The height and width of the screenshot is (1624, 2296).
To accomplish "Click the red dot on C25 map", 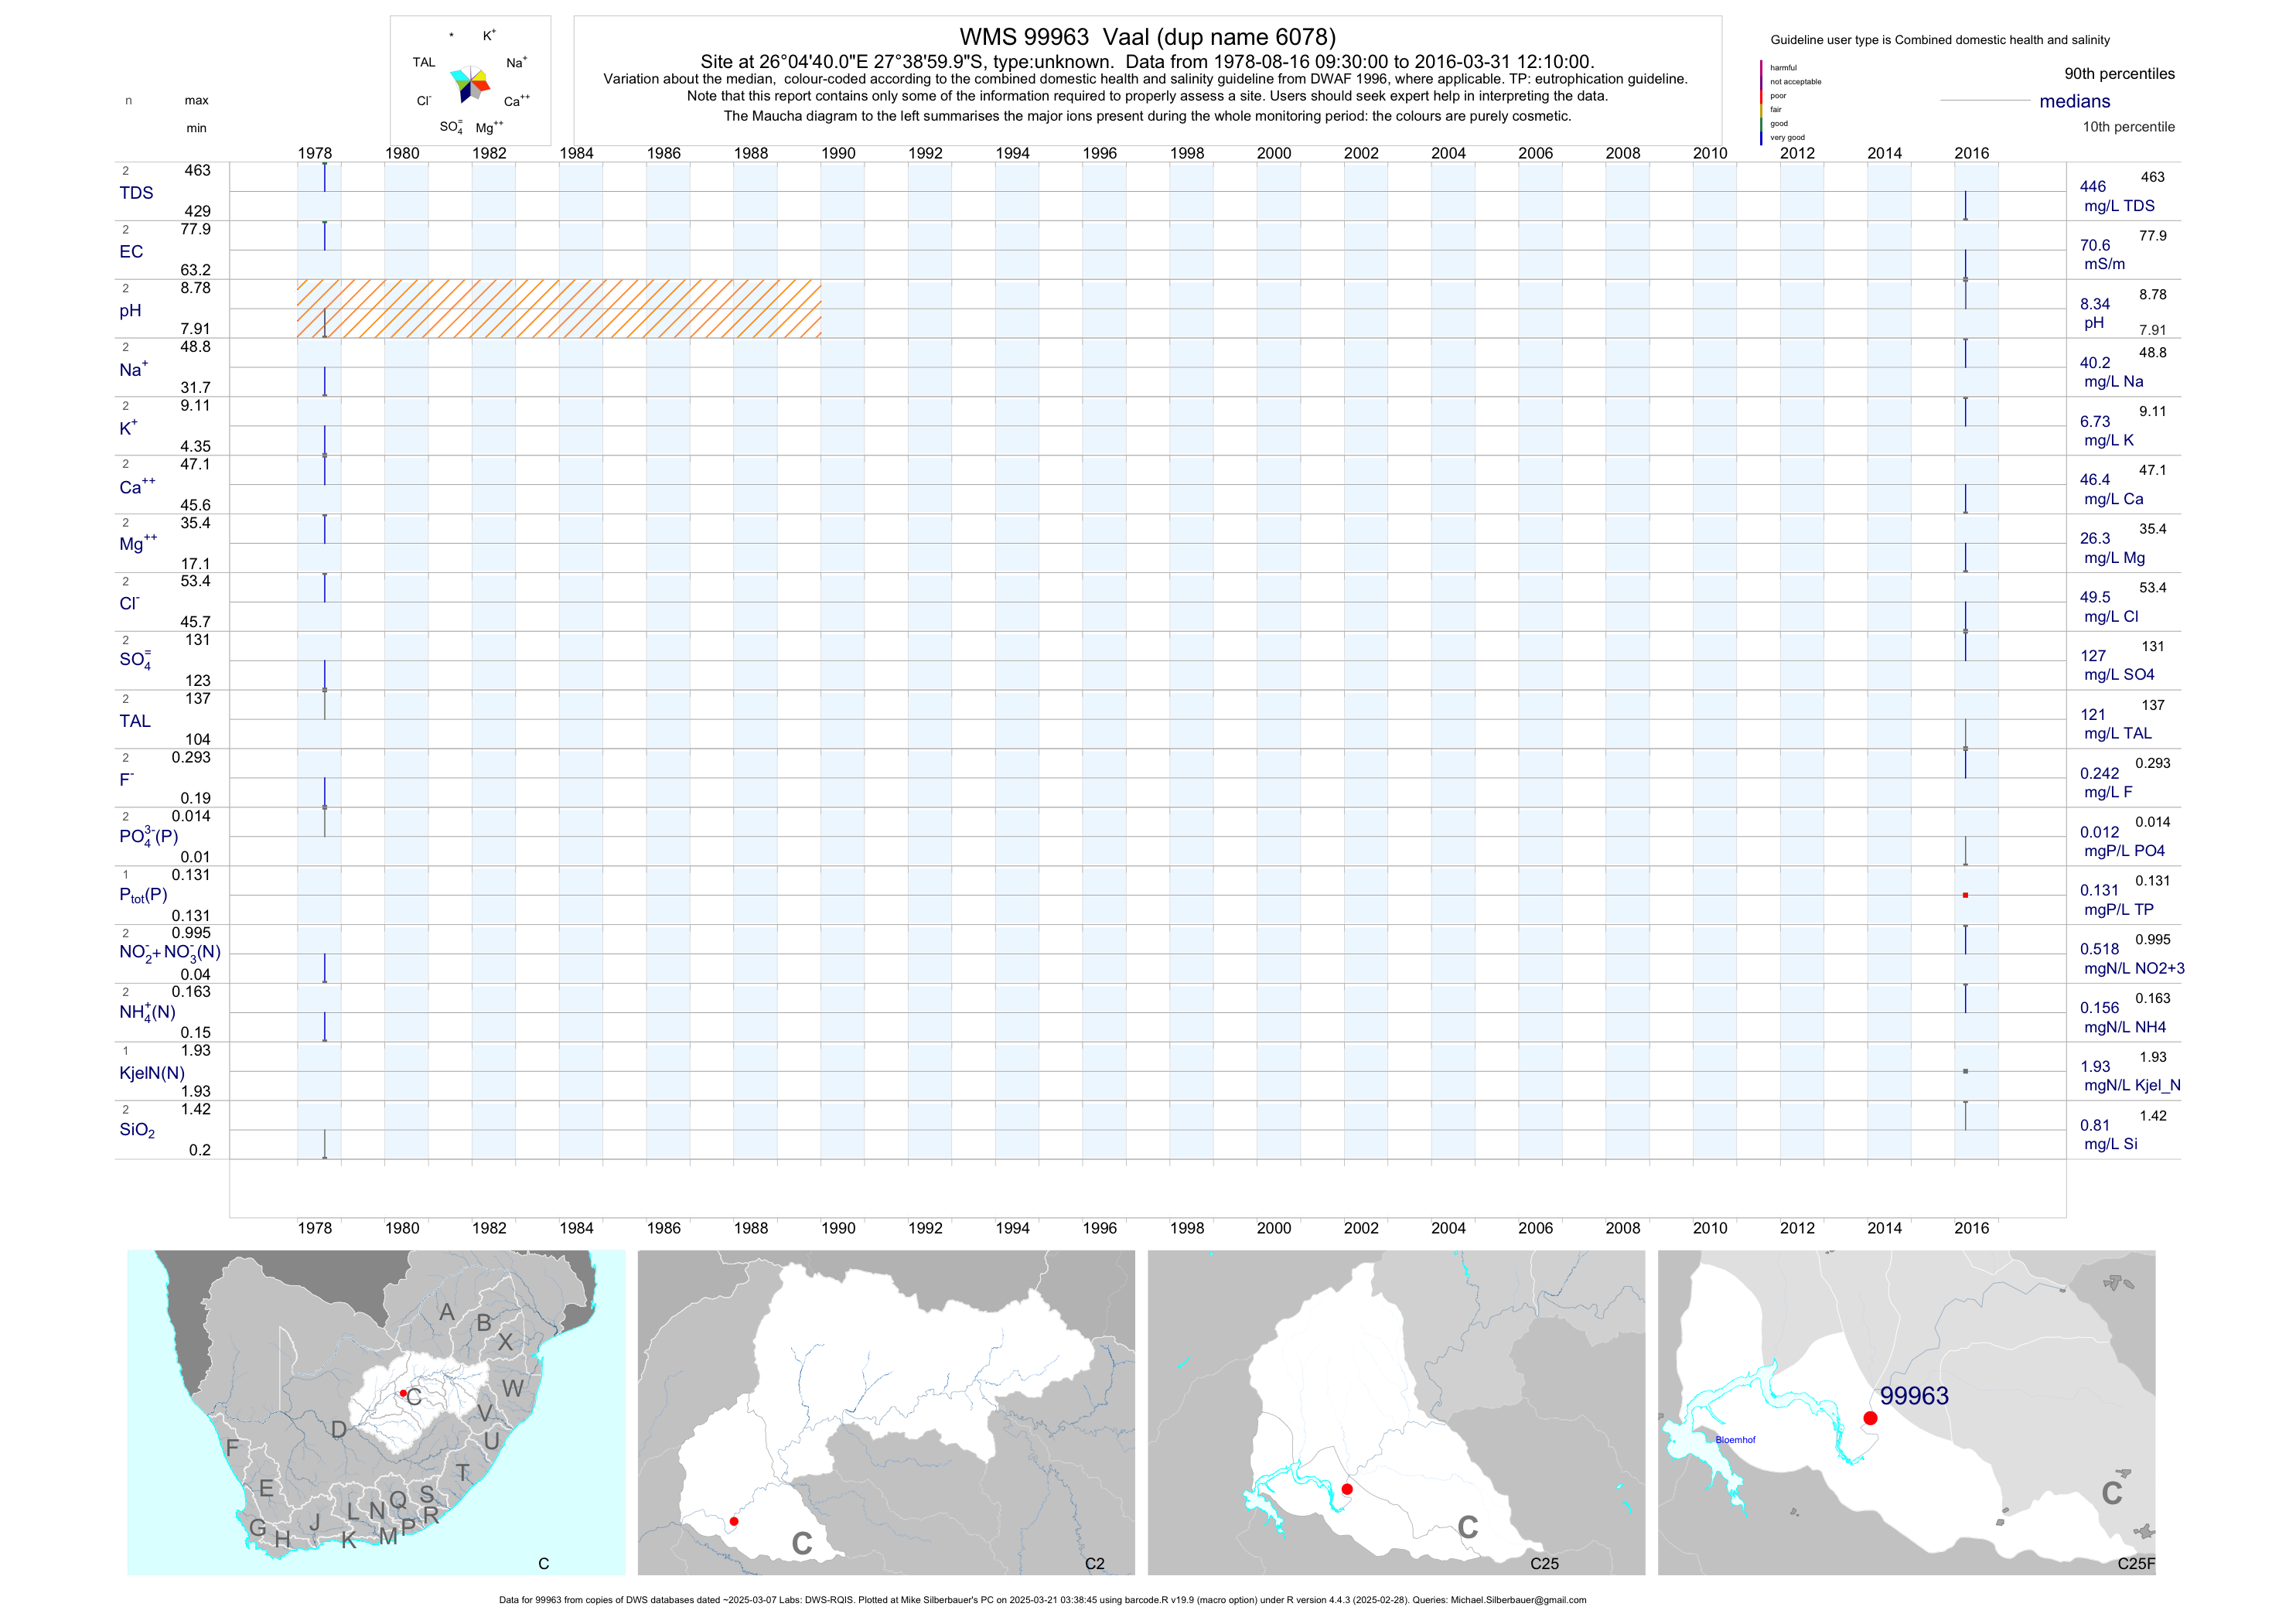I will [1347, 1489].
